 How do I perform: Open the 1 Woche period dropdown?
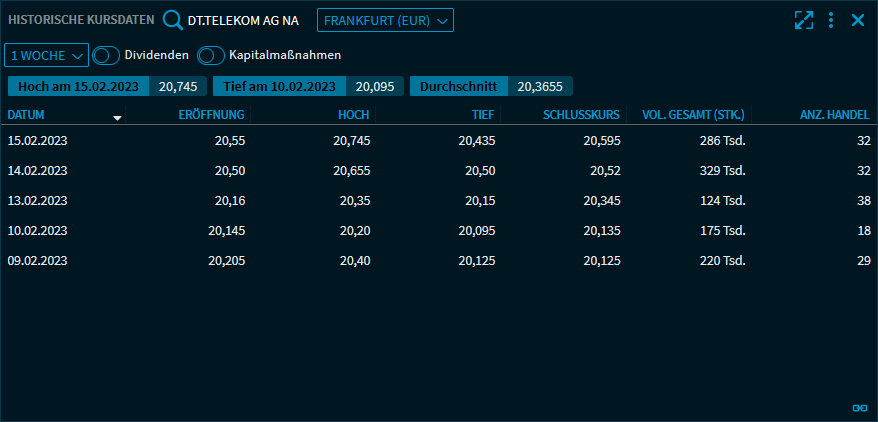(47, 54)
